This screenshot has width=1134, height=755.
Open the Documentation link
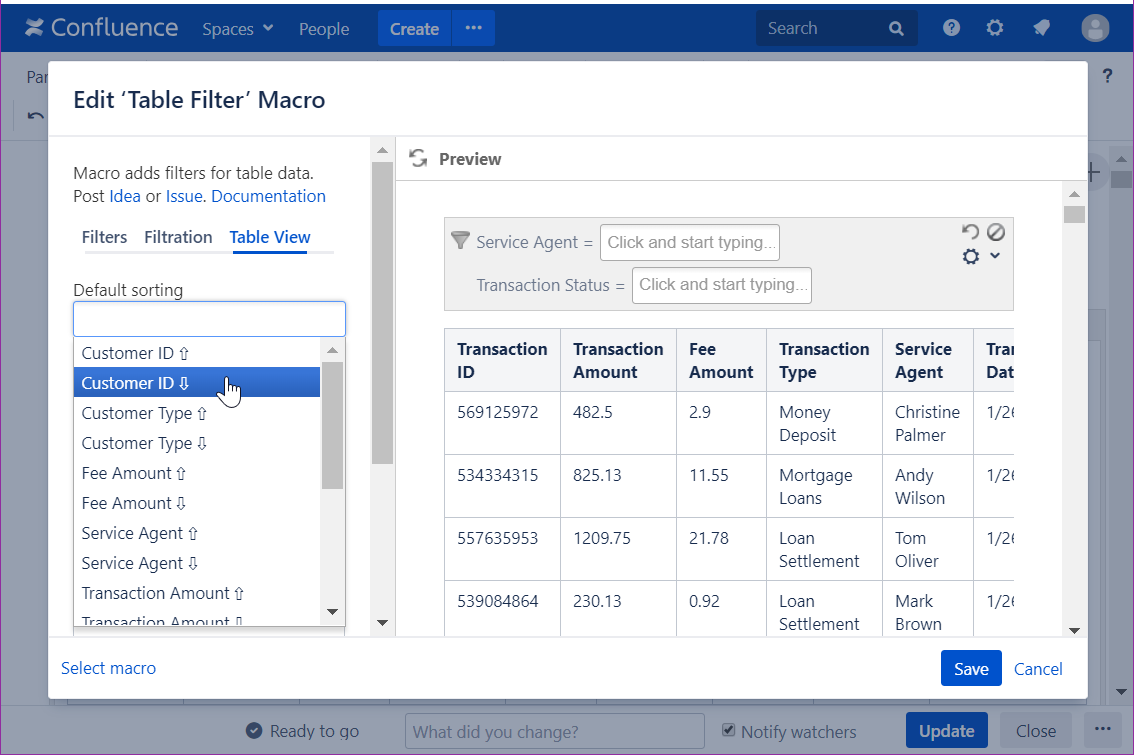tap(268, 196)
